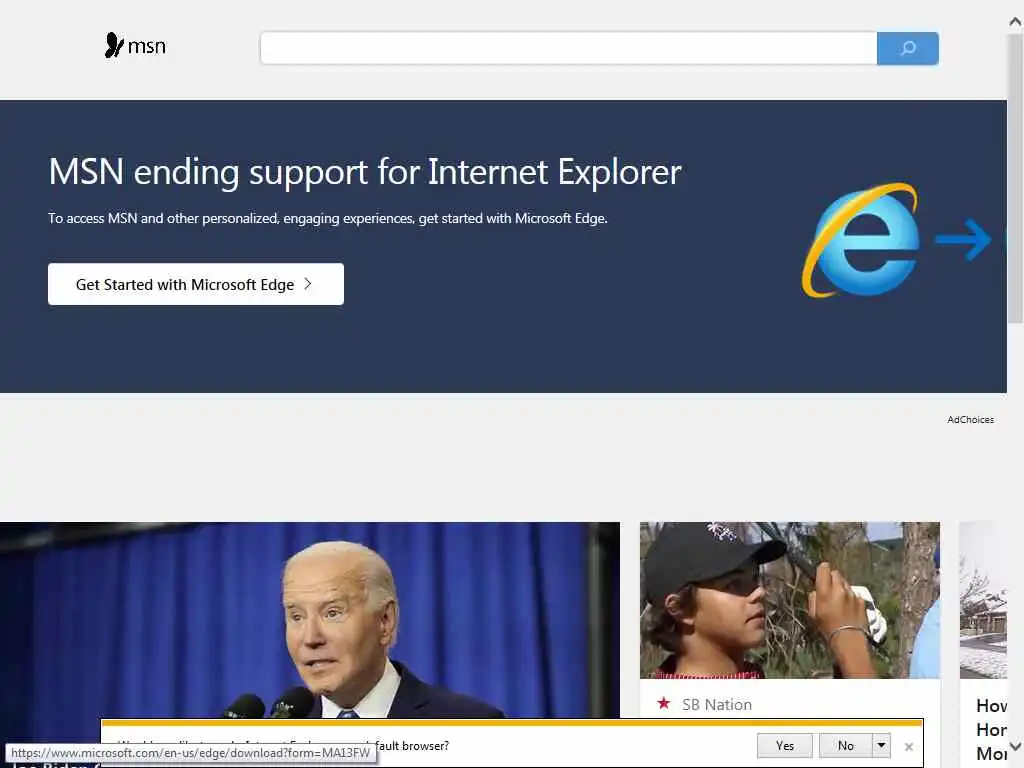Click Yes in default browser prompt

(785, 746)
